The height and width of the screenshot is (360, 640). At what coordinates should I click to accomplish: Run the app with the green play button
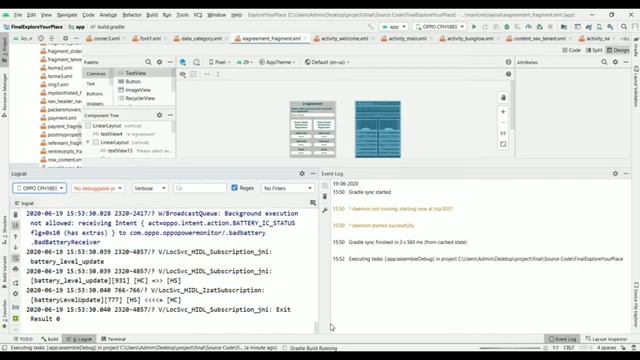(x=474, y=27)
